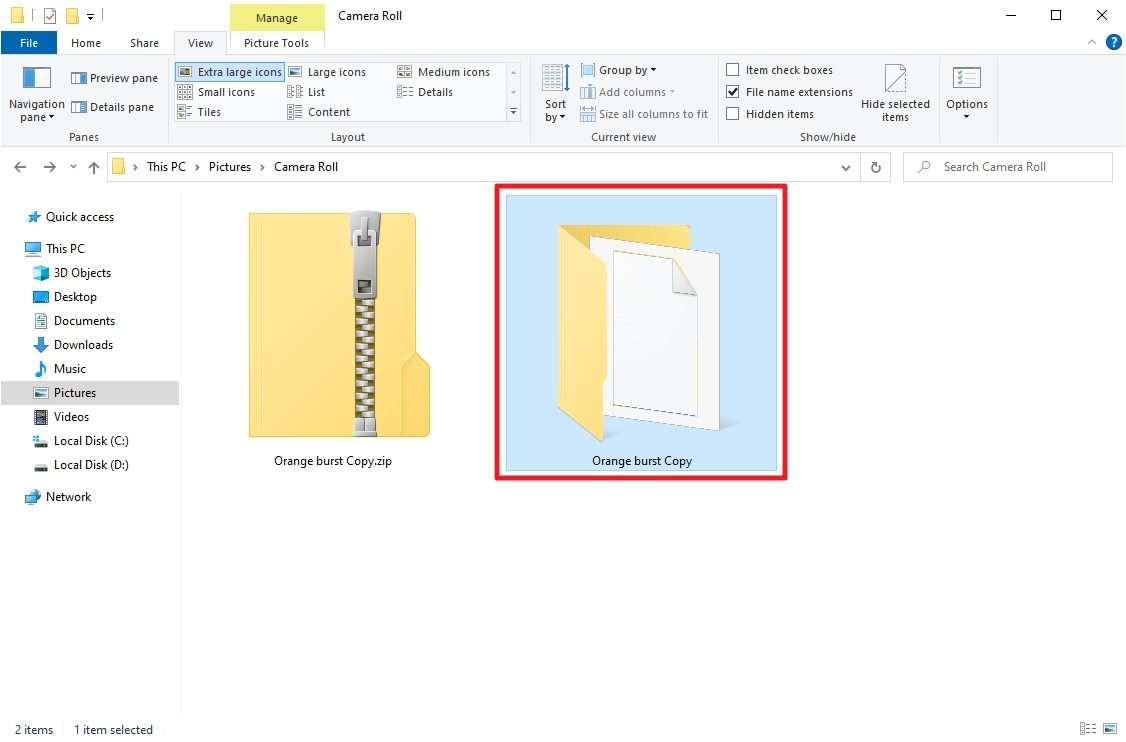Screen dimensions: 1126x742
Task: Click Hide selected items
Action: point(895,94)
